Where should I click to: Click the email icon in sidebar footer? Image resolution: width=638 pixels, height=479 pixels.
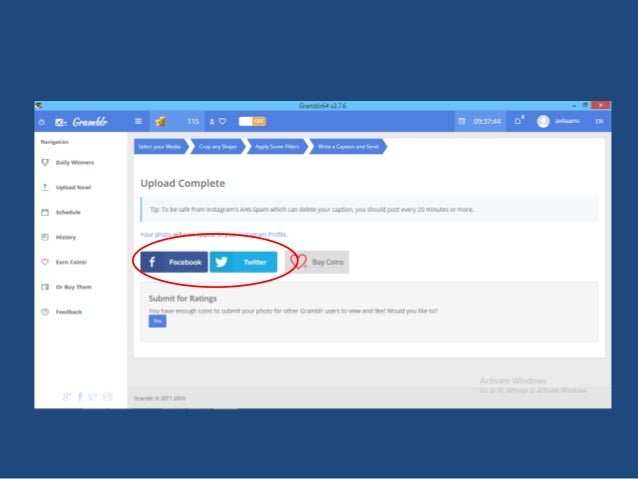(x=107, y=396)
